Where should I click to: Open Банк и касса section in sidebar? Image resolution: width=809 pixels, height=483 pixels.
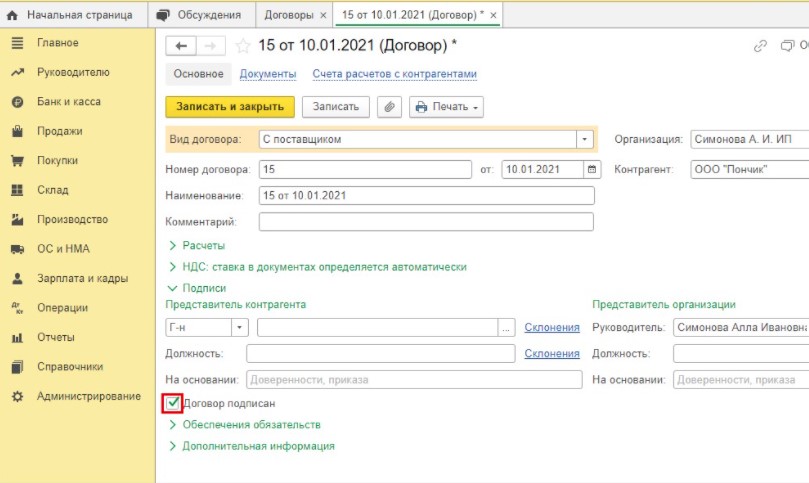68,102
